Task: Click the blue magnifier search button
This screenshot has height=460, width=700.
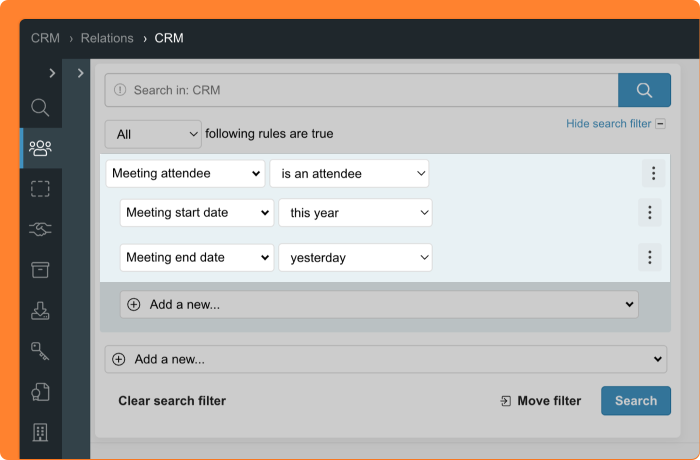Action: 644,90
